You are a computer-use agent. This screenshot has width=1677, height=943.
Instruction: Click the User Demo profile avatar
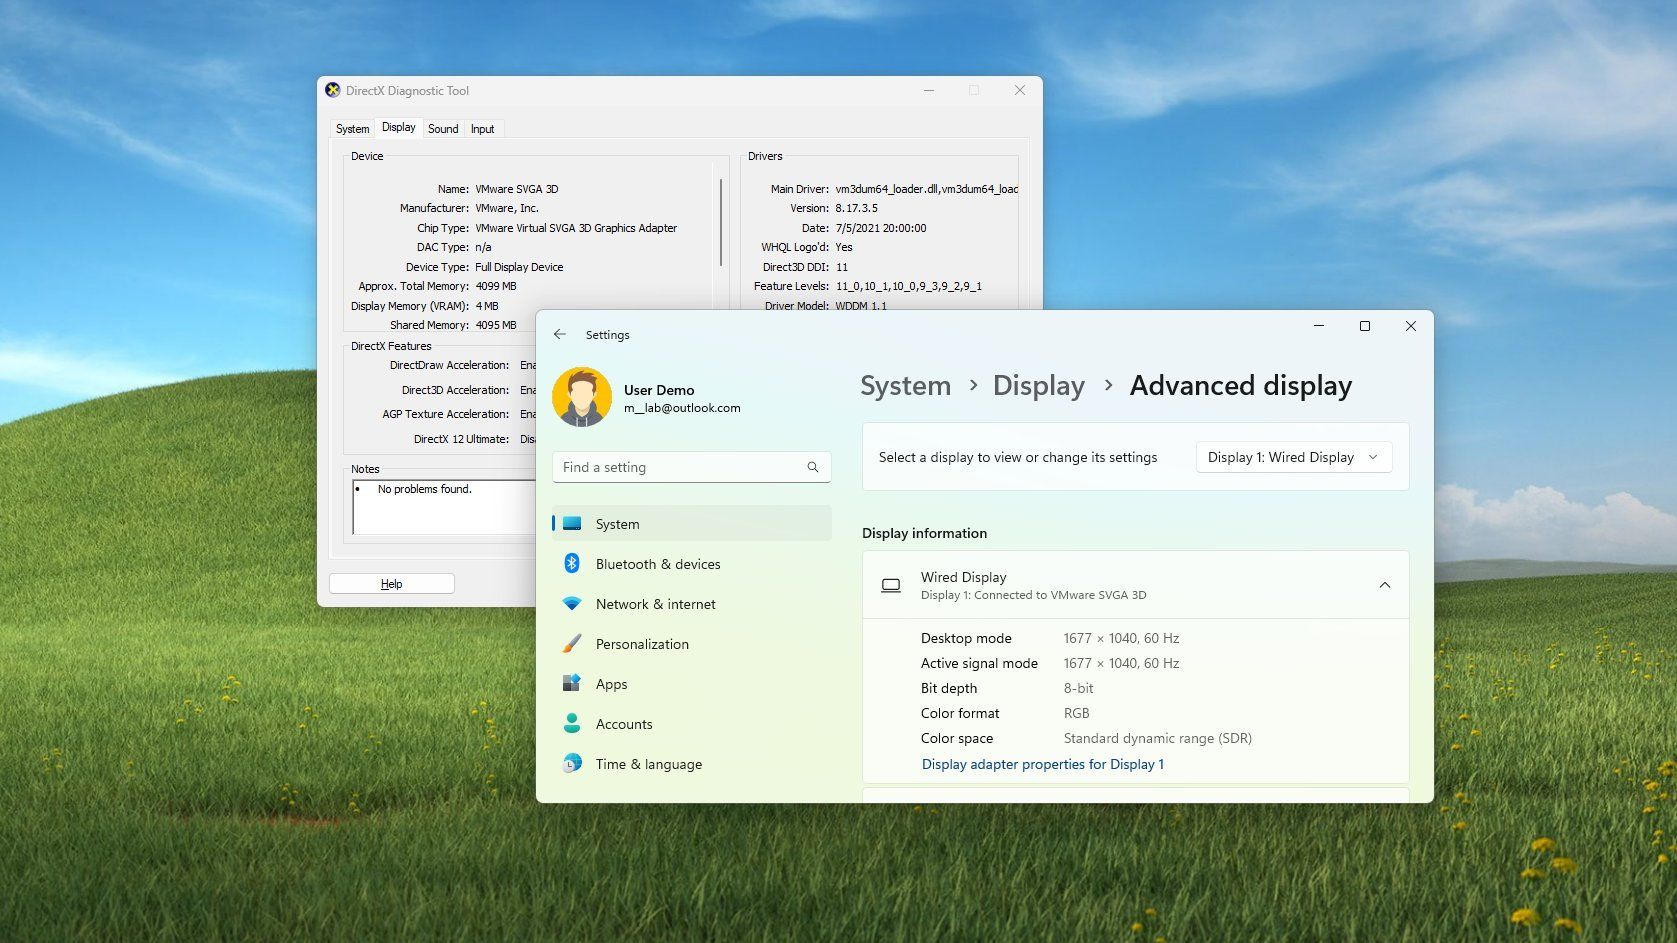coord(582,397)
